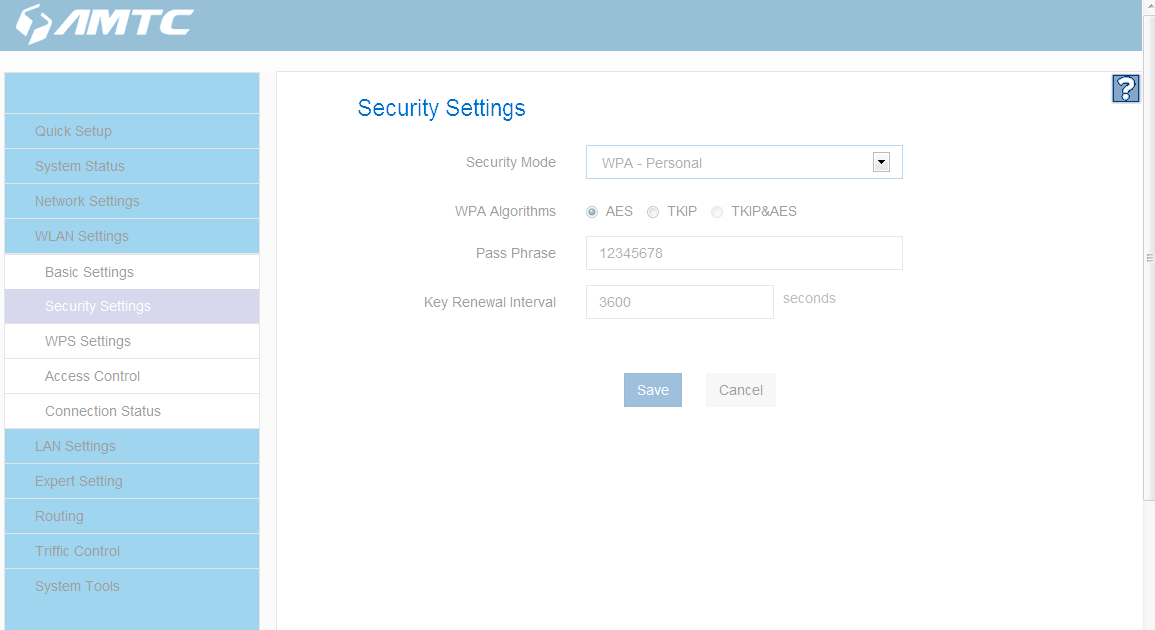
Task: Focus the Pass Phrase input field
Action: point(744,253)
